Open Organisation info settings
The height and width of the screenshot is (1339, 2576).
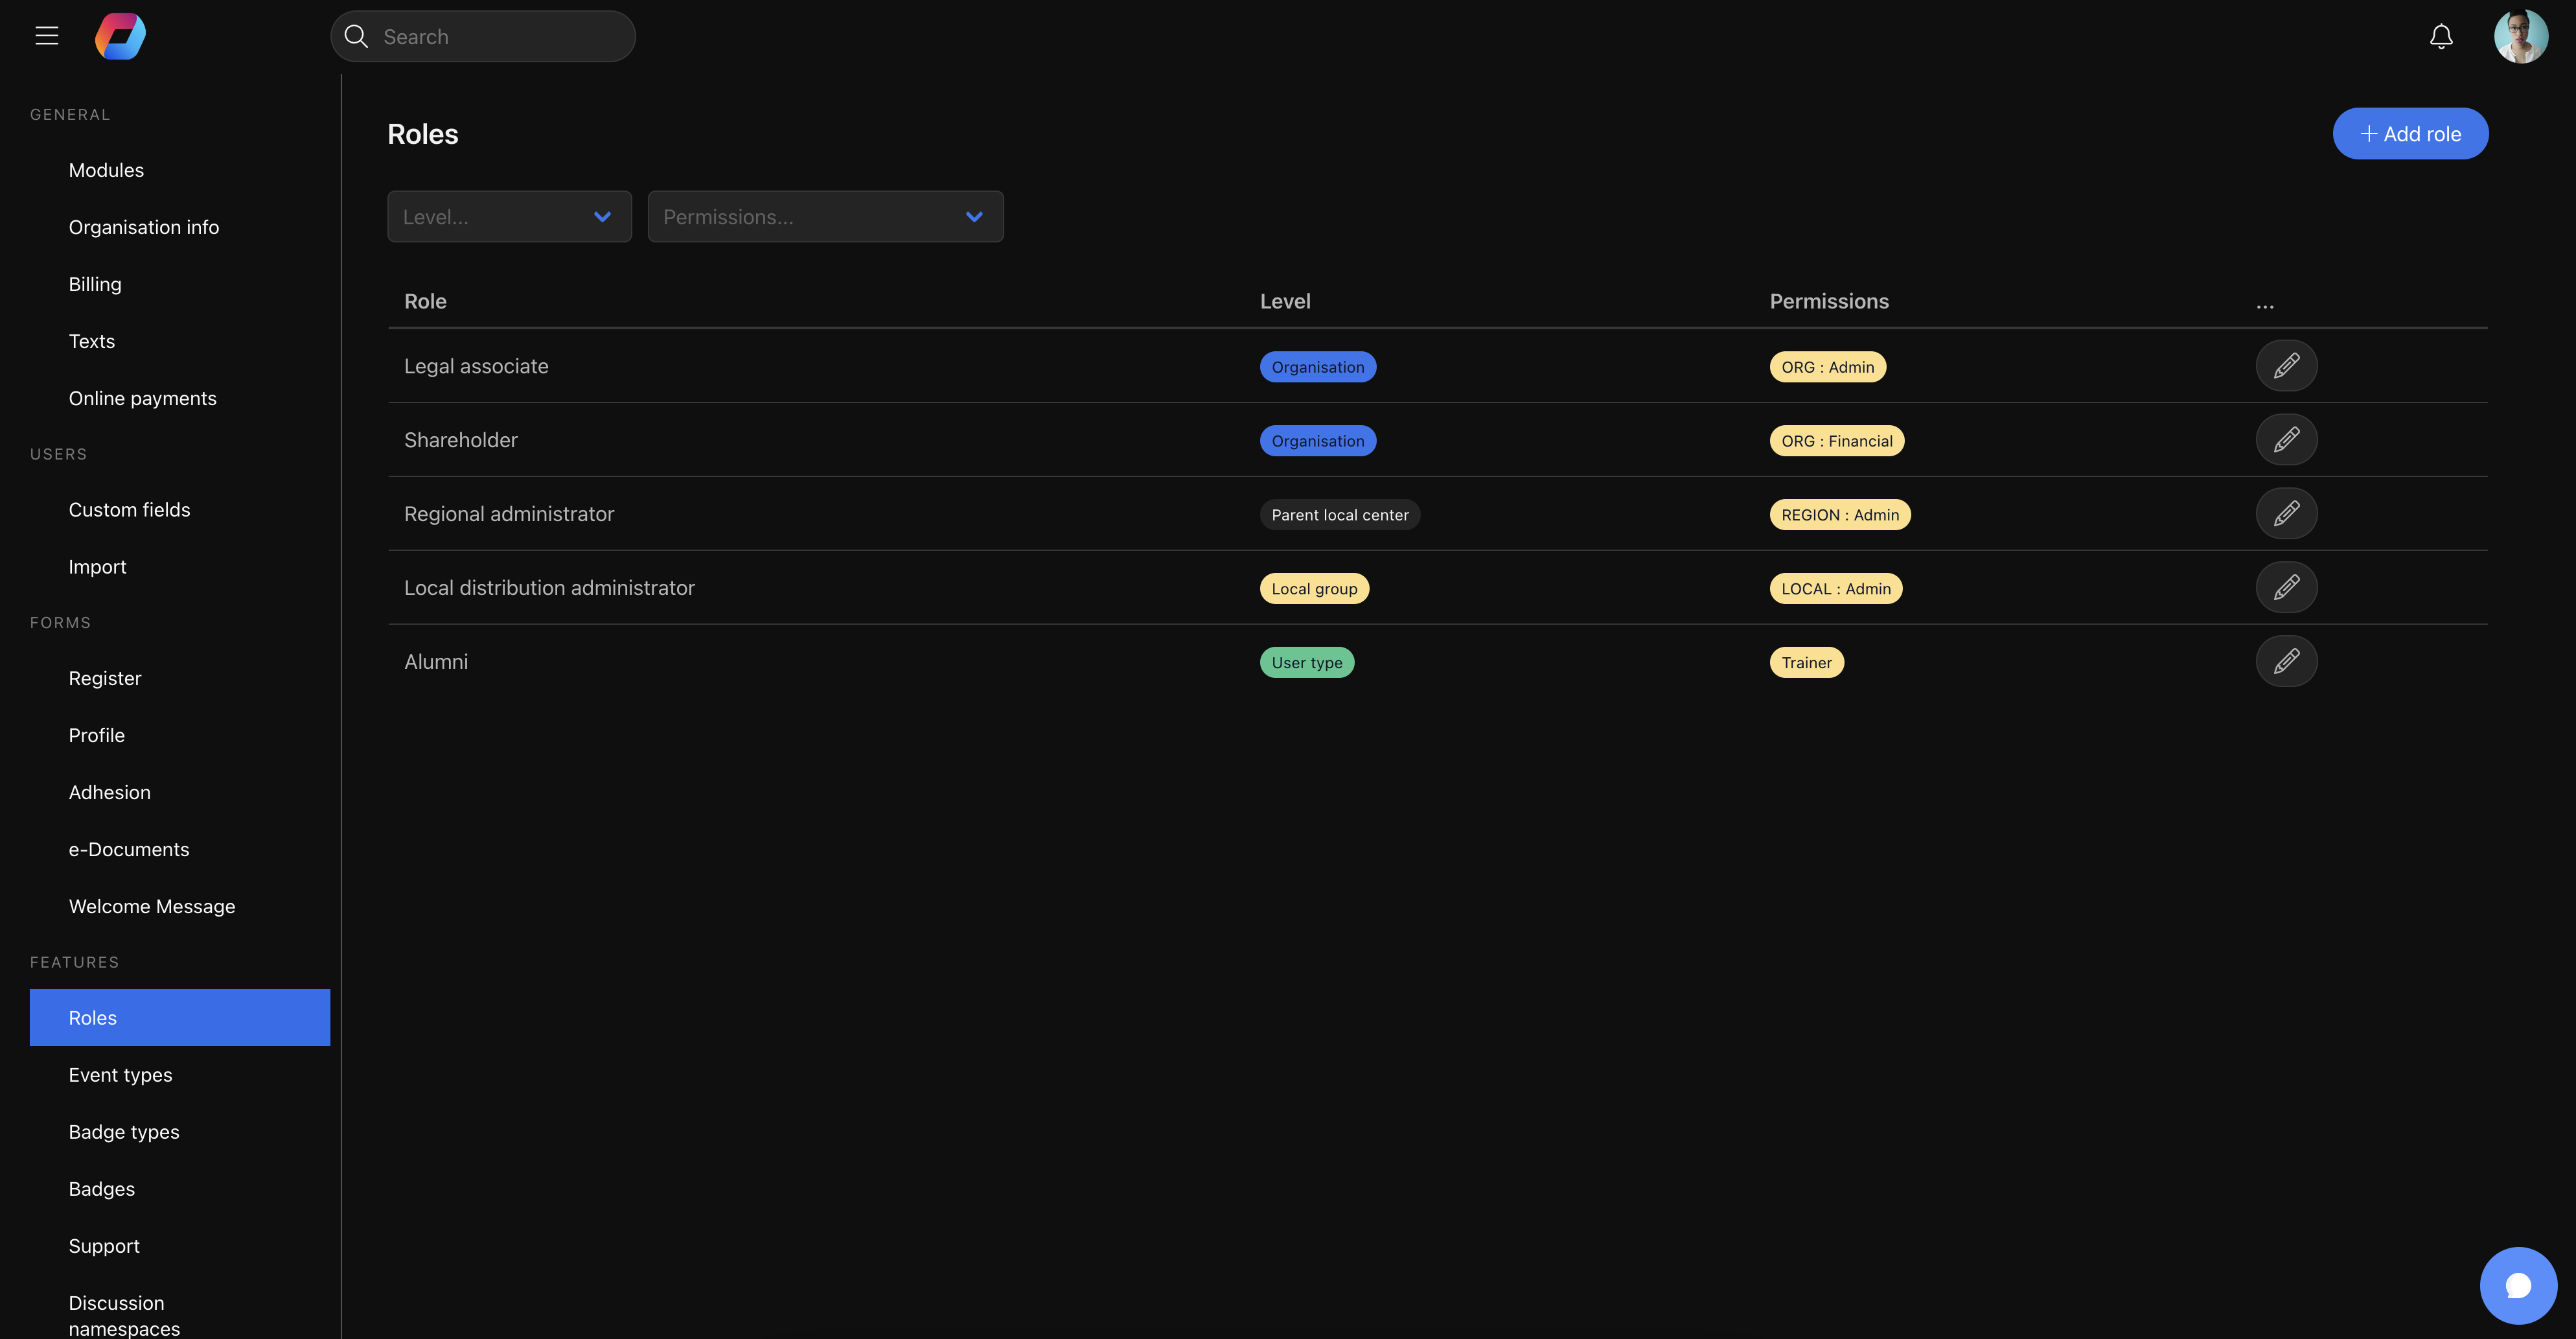[x=144, y=227]
